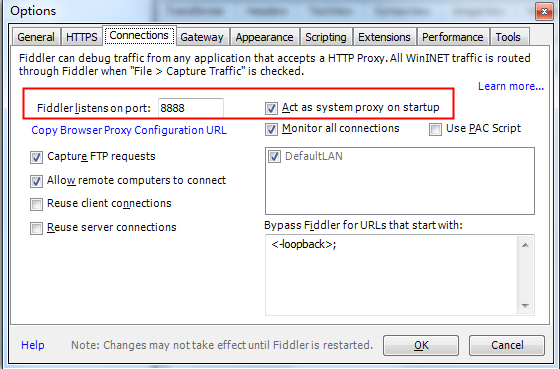Image resolution: width=560 pixels, height=369 pixels.
Task: Go to the Scripting tab
Action: pyautogui.click(x=326, y=37)
